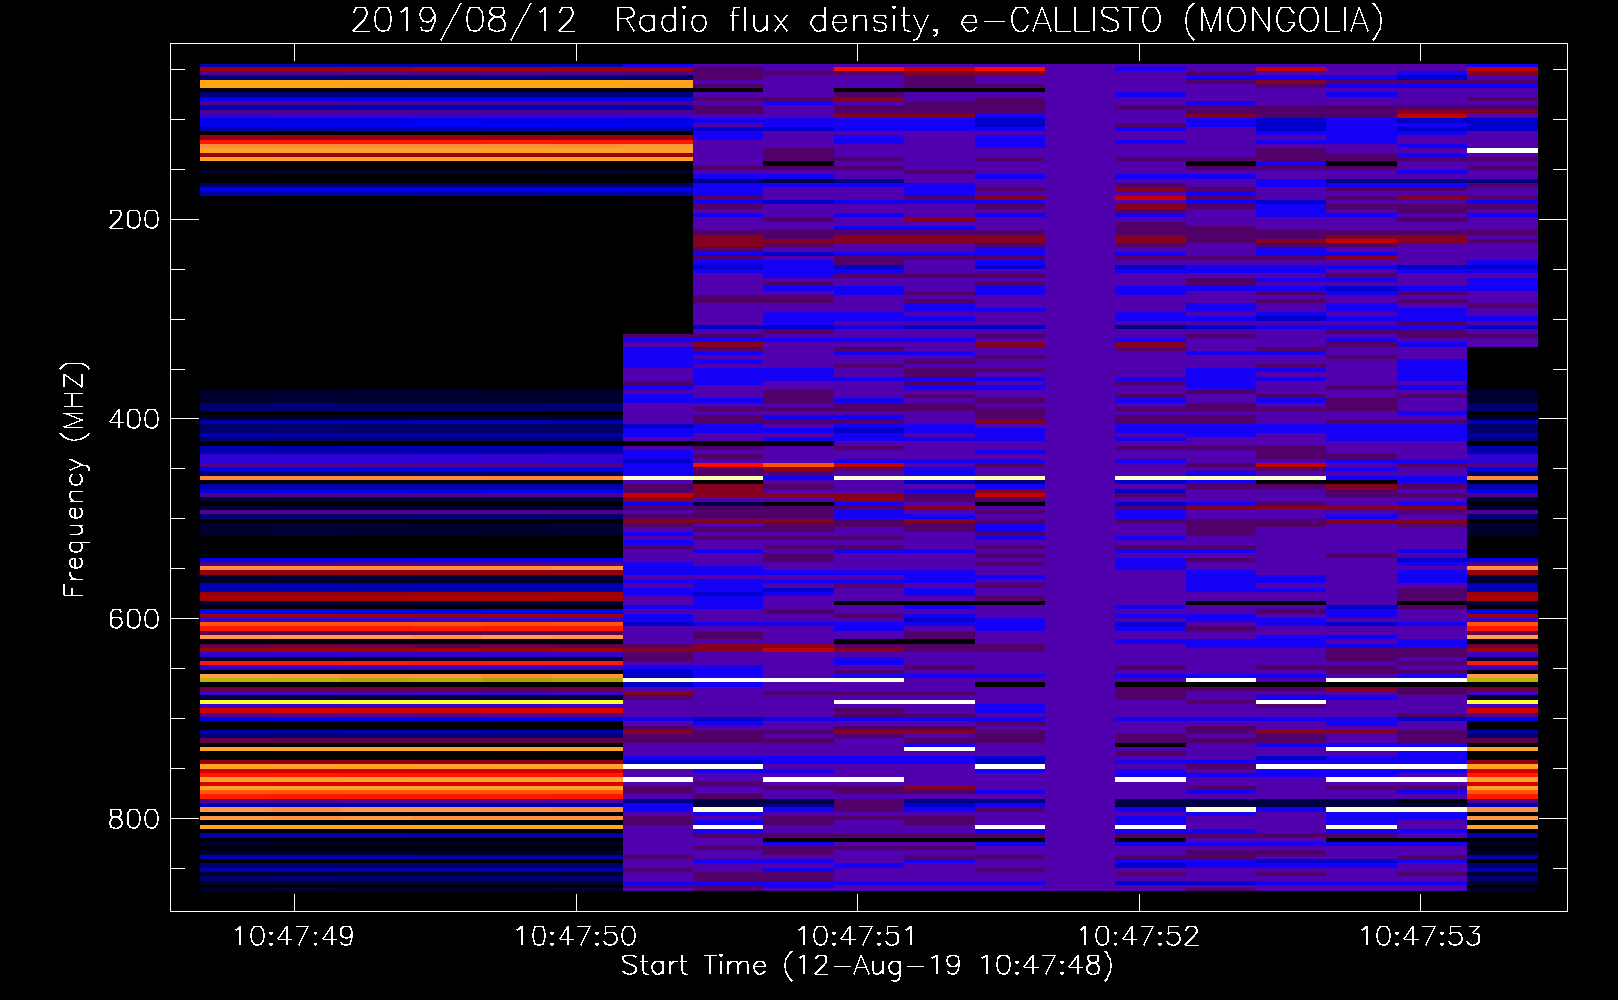The image size is (1618, 1000).
Task: Click the 10:47:49 time tick label
Action: 294,937
